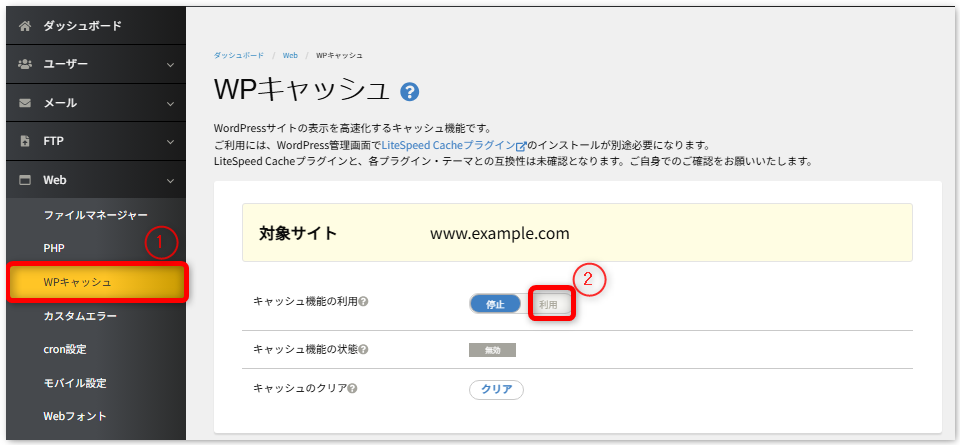Click the WPキャッシュ breadcrumb text
Image resolution: width=960 pixels, height=445 pixels.
point(339,55)
